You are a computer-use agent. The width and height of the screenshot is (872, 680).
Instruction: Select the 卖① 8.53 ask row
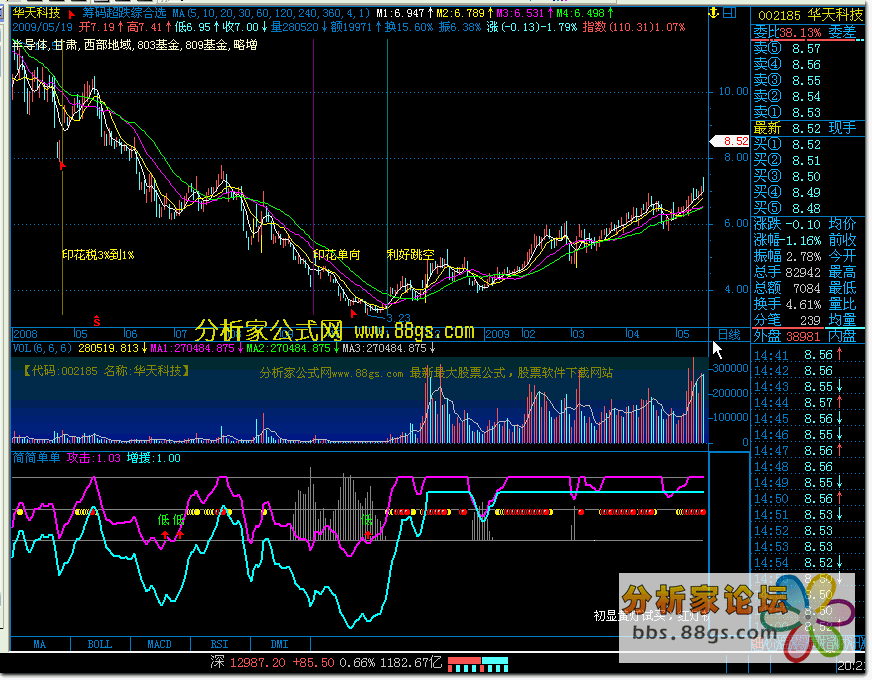point(807,112)
